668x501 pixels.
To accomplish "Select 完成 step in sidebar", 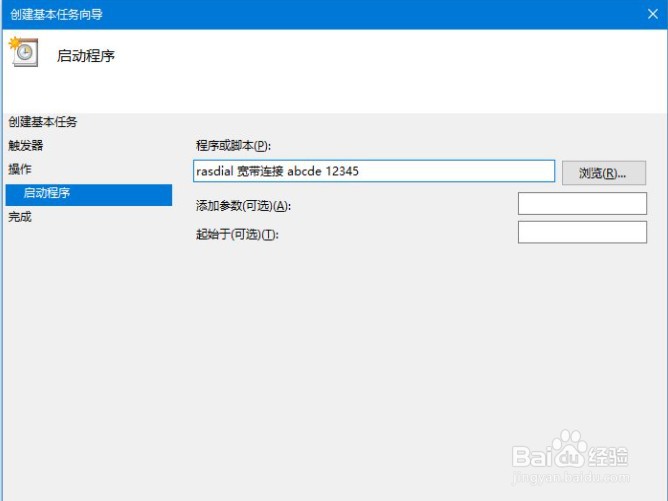I will 20,217.
